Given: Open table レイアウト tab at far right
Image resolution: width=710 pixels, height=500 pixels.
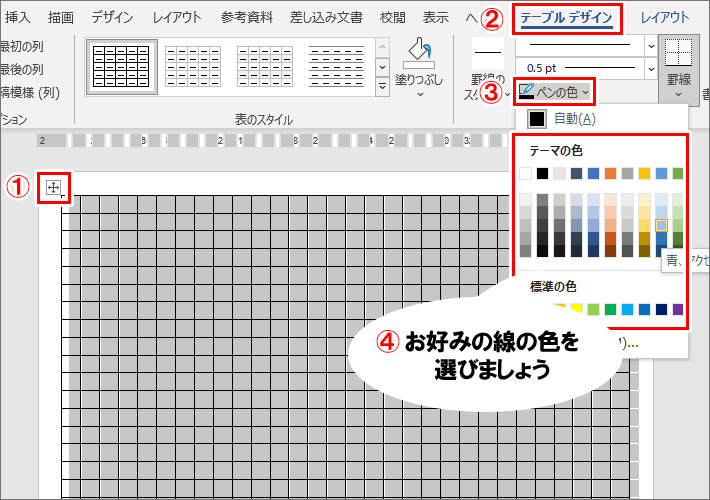Looking at the screenshot, I should [x=665, y=17].
